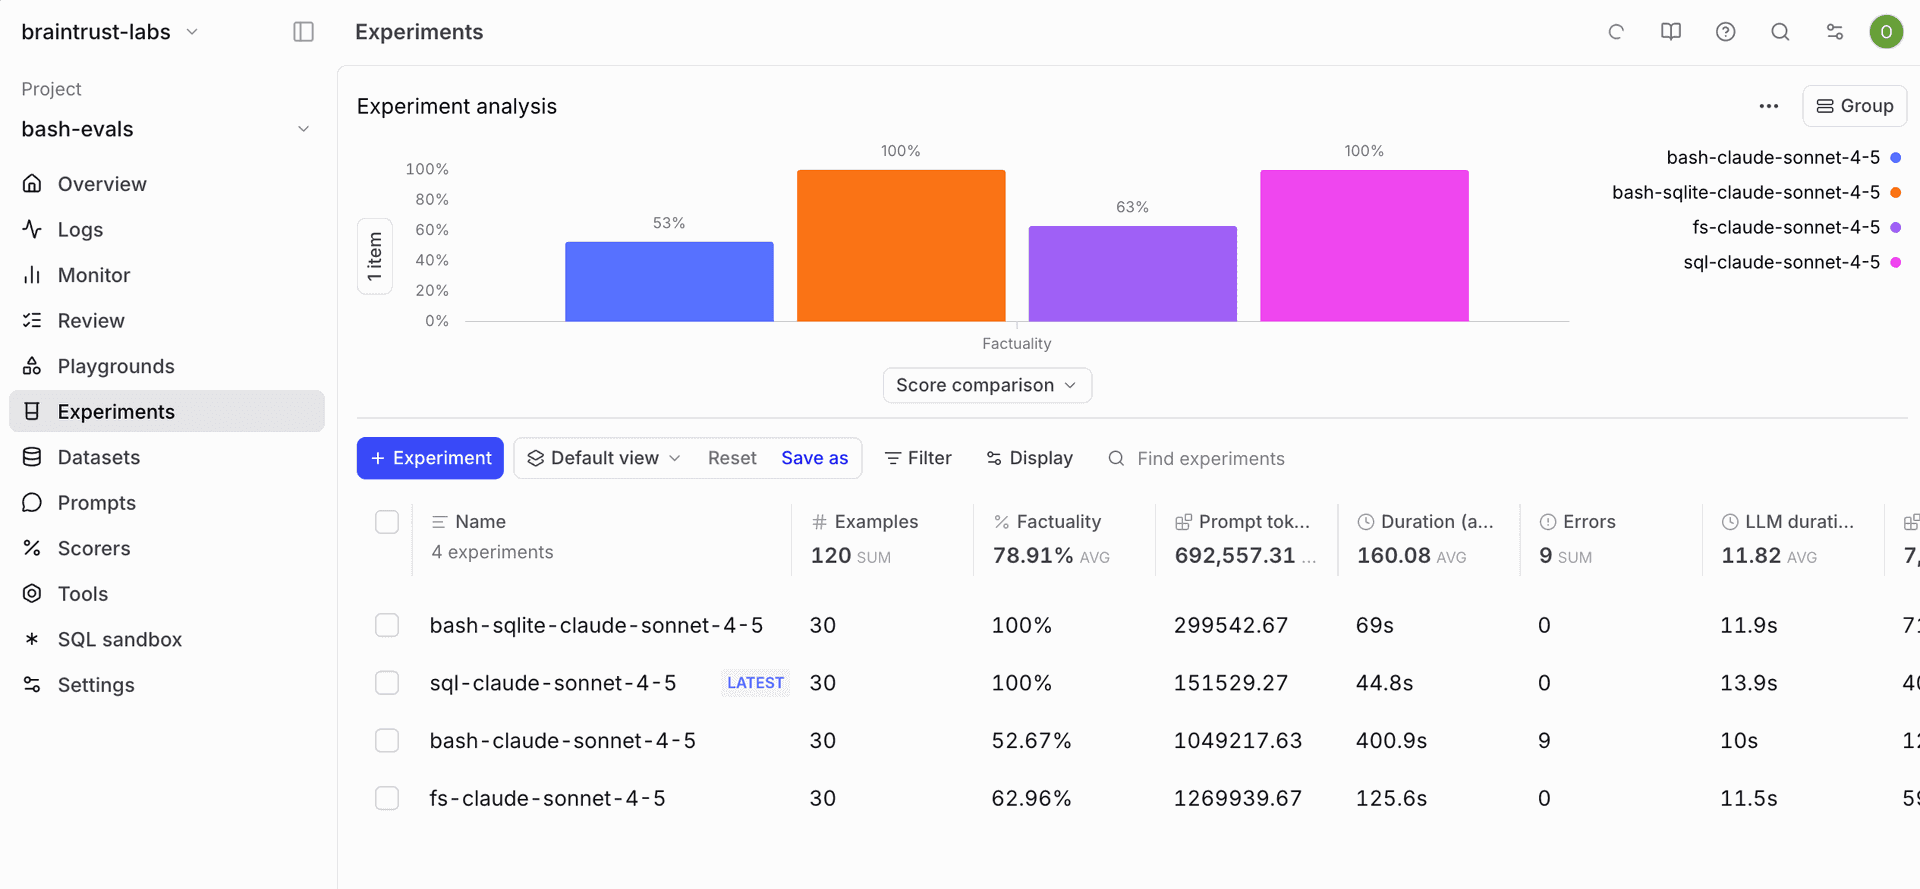
Task: Click the Overview home icon
Action: [32, 184]
